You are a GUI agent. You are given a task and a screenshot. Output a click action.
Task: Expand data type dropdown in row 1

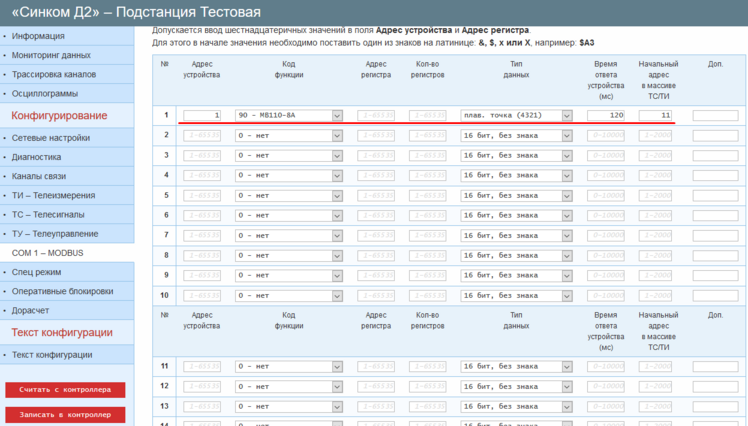point(516,115)
